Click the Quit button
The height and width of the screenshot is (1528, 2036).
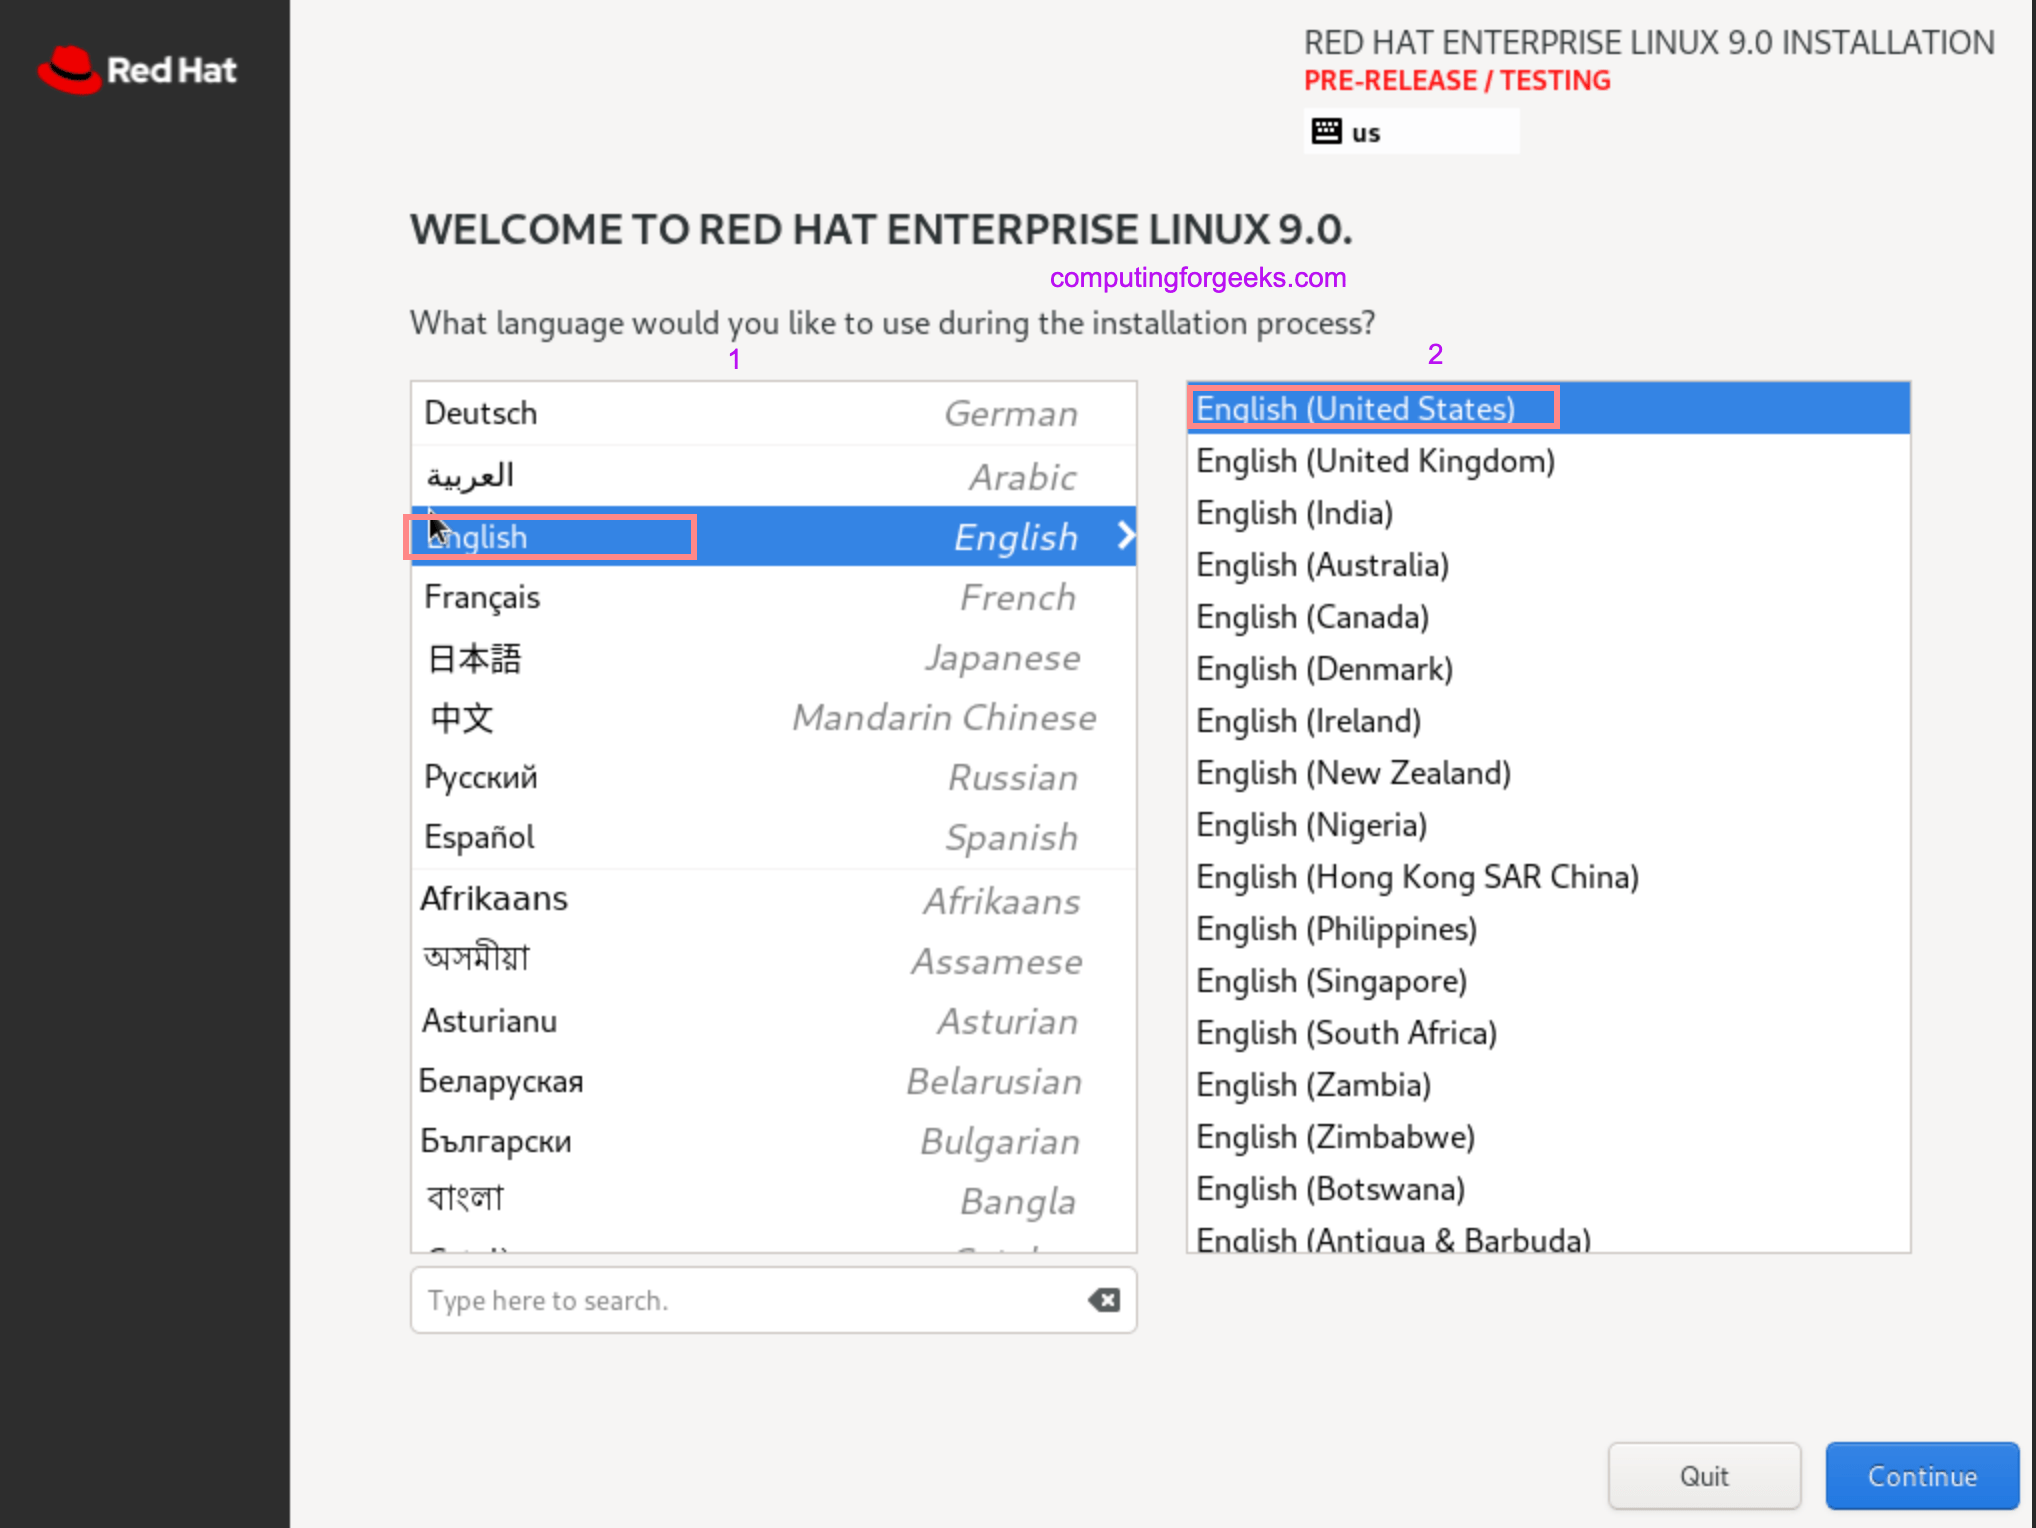click(x=1704, y=1476)
